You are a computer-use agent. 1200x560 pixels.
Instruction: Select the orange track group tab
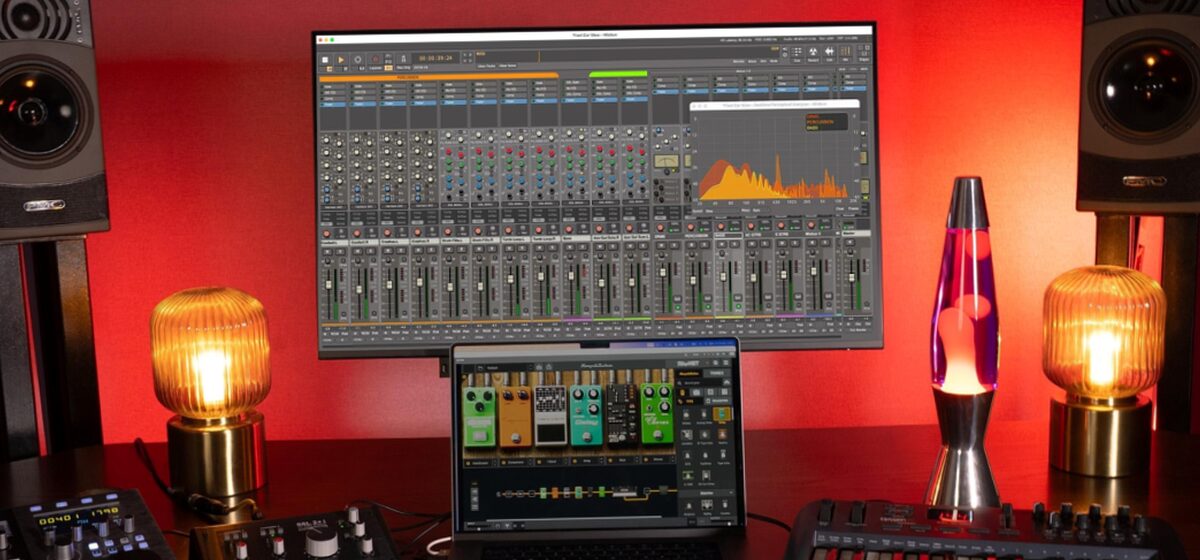(437, 75)
